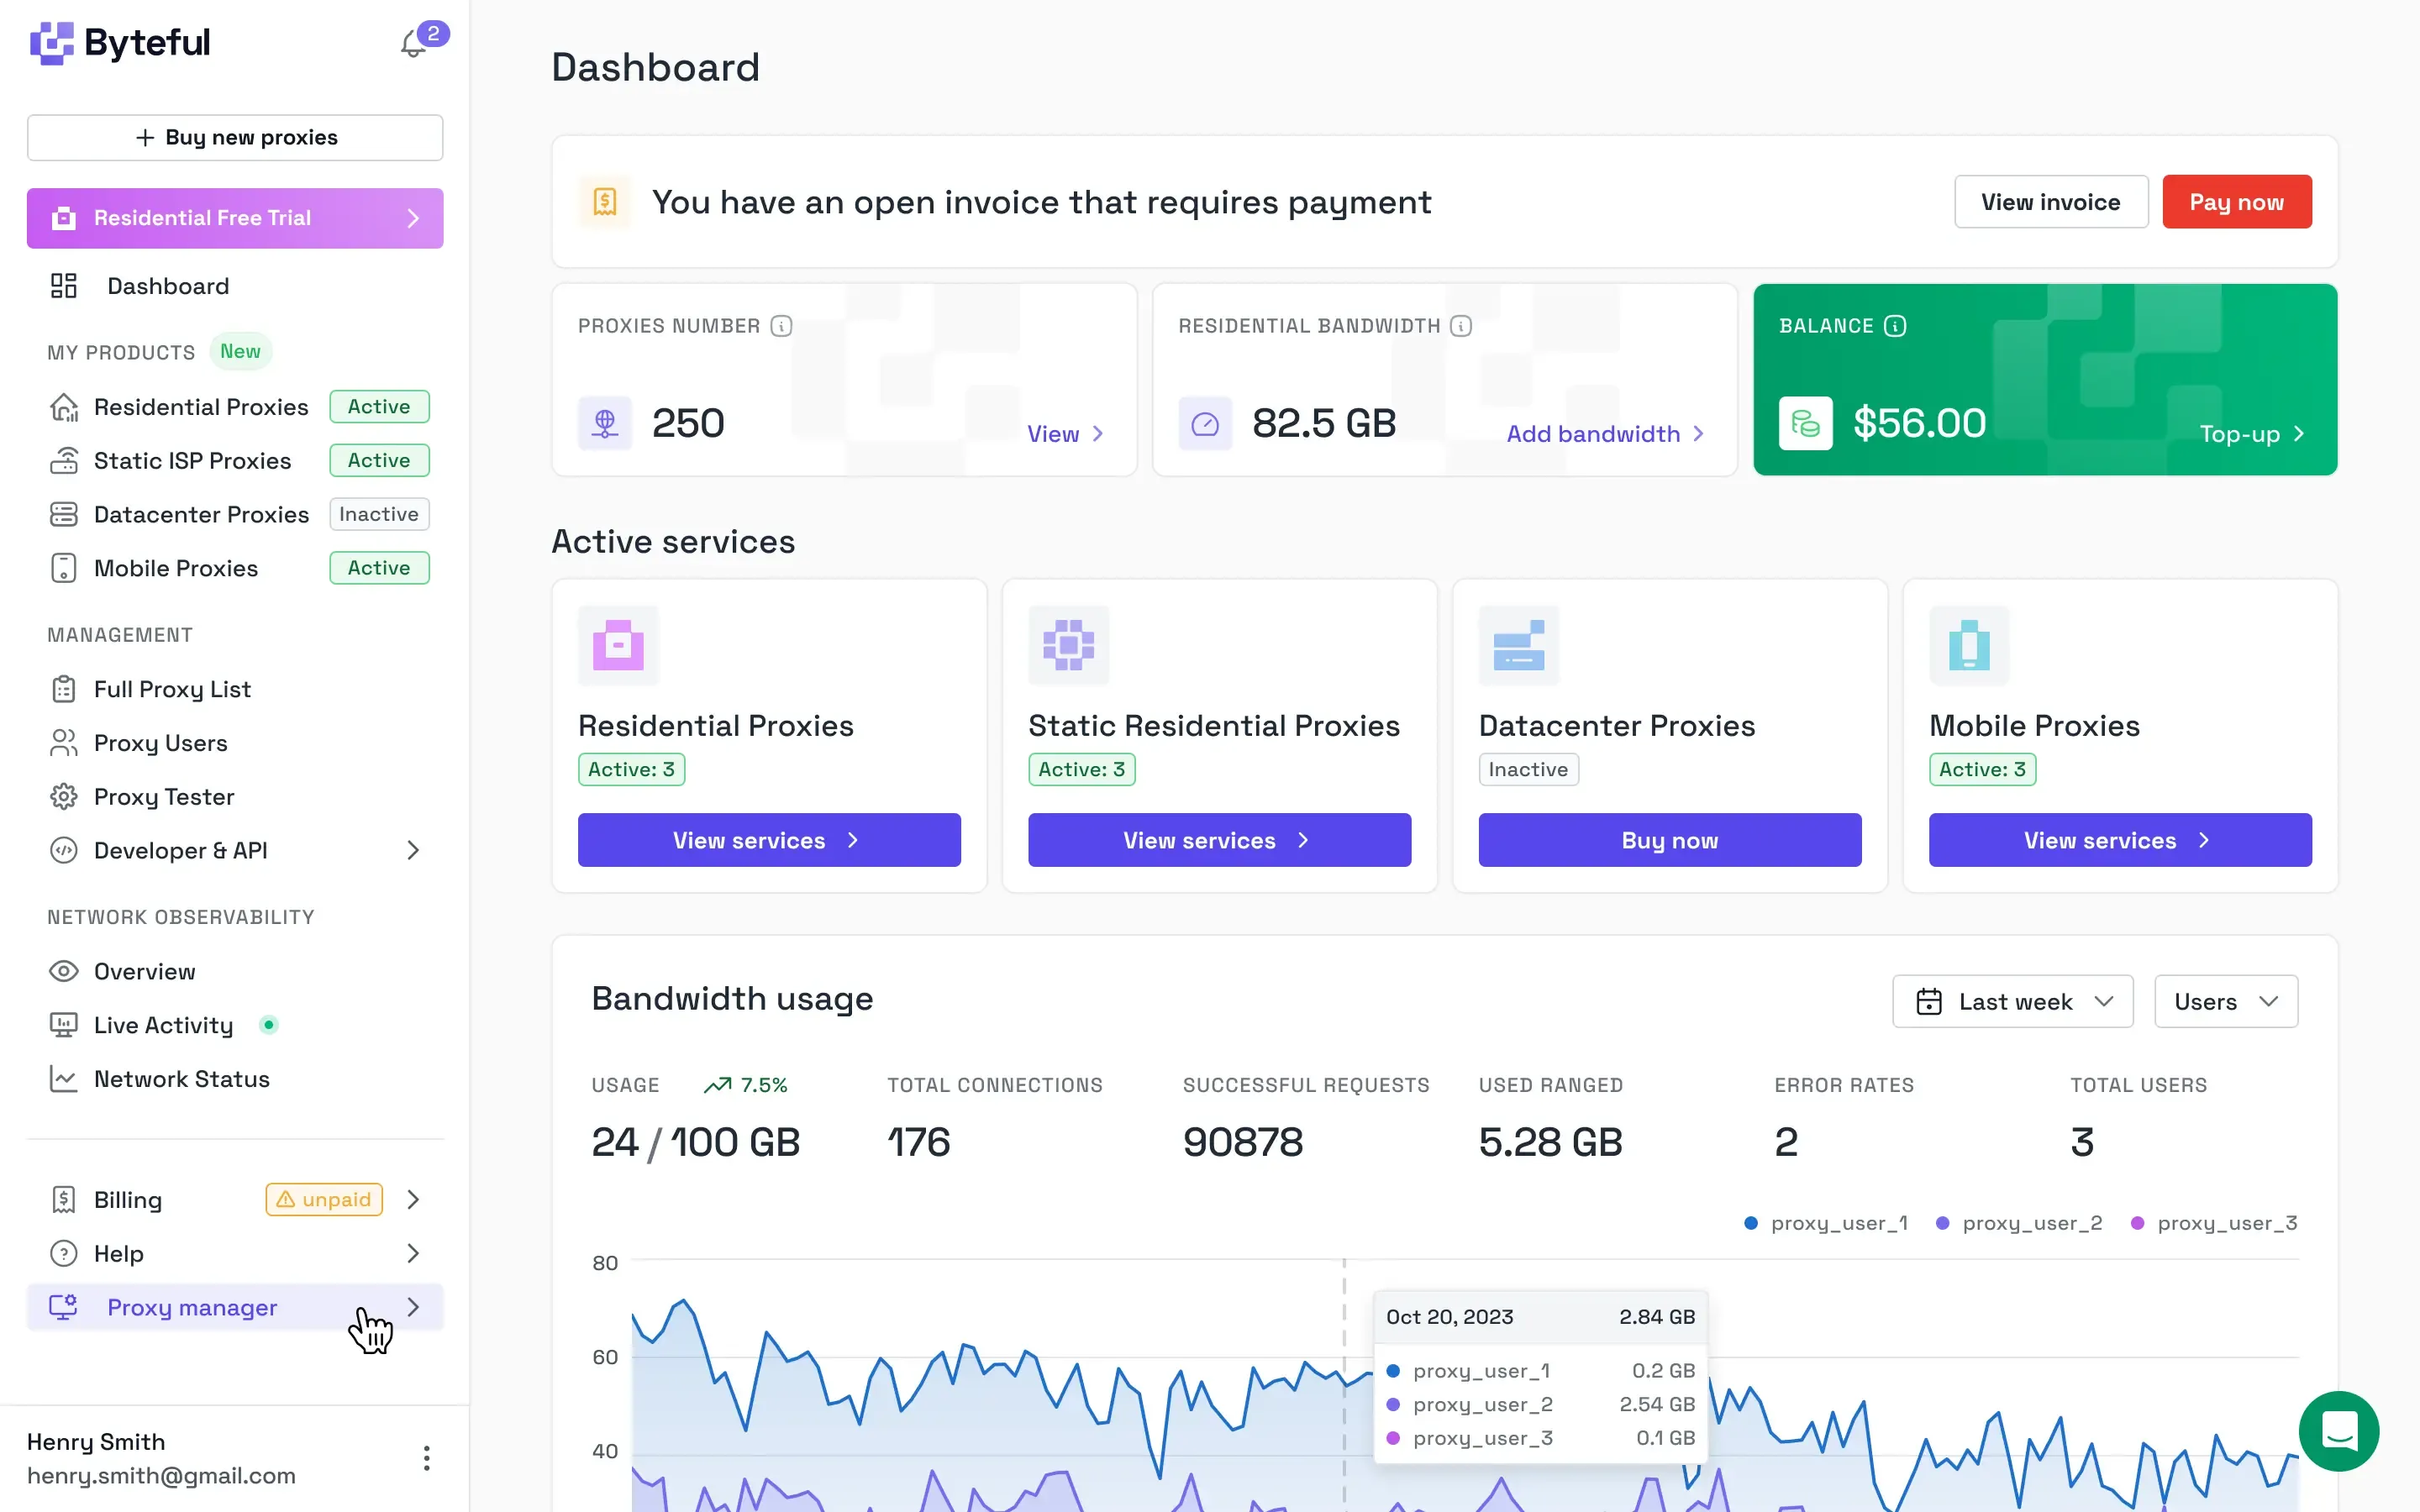Open Billing with unpaid badge
Image resolution: width=2420 pixels, height=1512 pixels.
coord(127,1199)
